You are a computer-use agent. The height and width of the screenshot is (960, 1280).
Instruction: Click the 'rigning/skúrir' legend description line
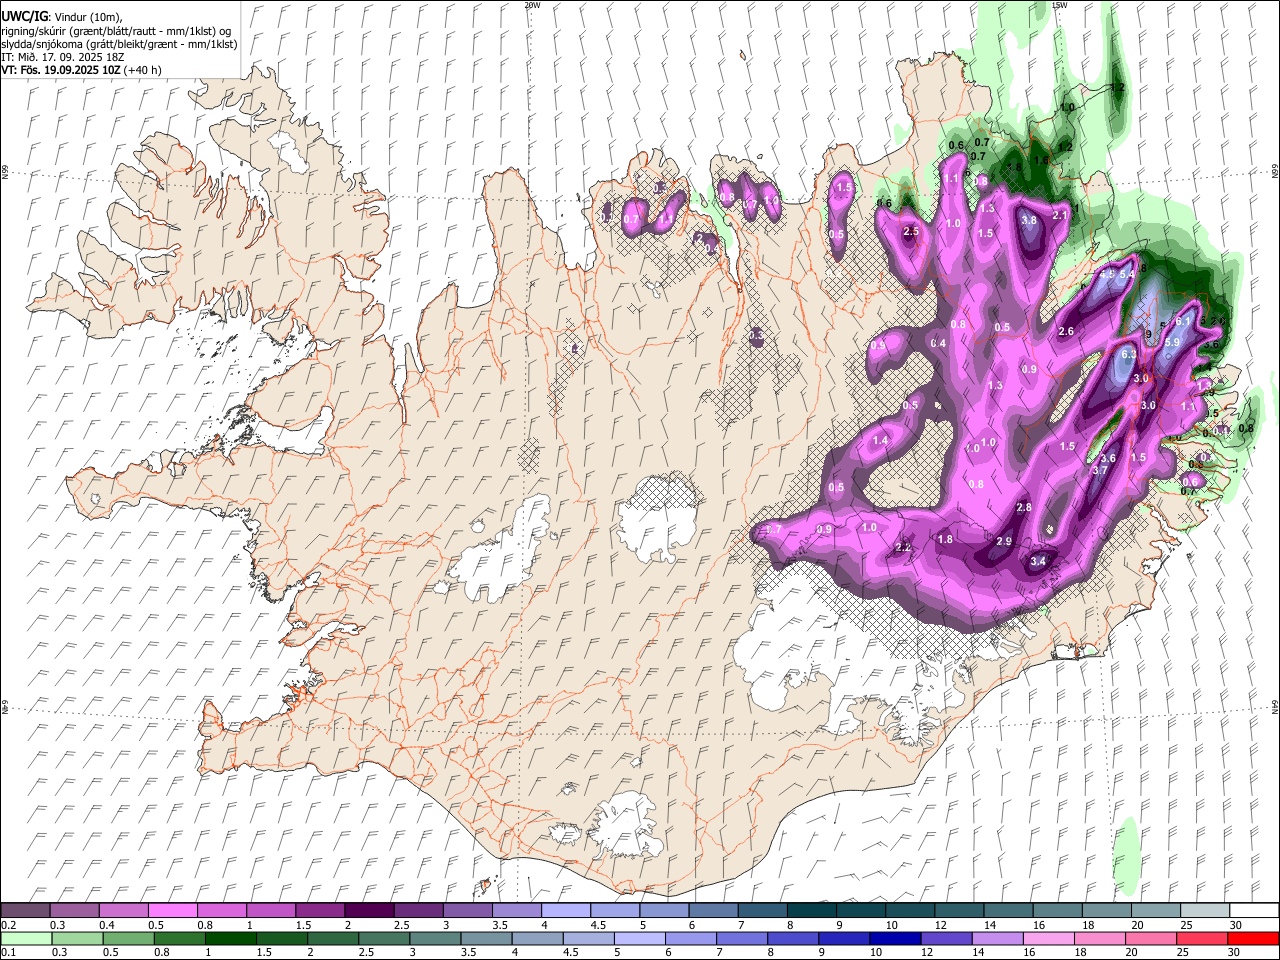click(115, 31)
